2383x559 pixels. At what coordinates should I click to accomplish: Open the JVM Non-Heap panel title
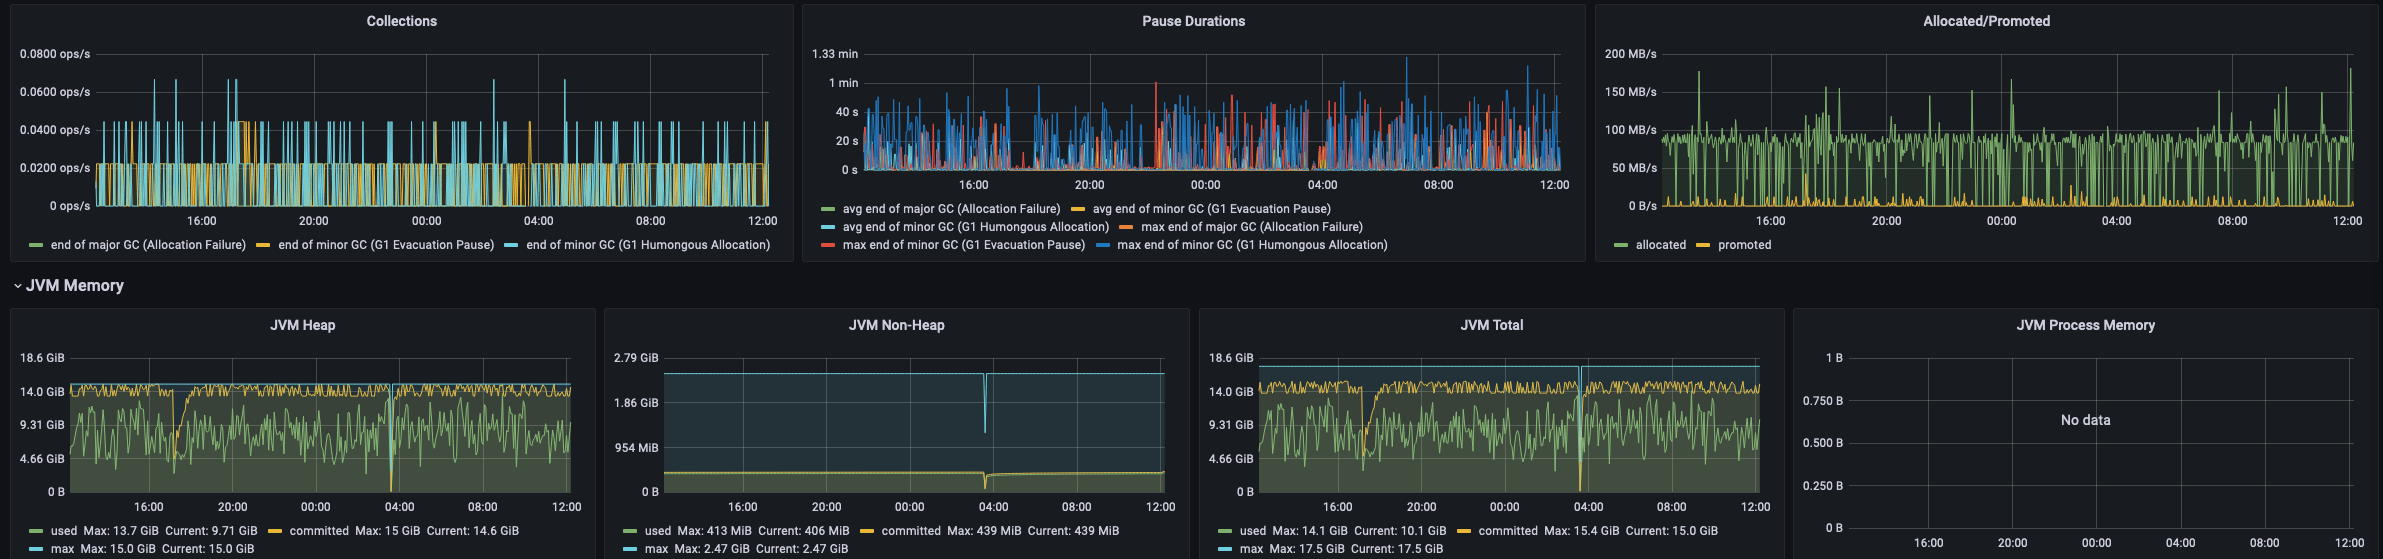pyautogui.click(x=897, y=325)
